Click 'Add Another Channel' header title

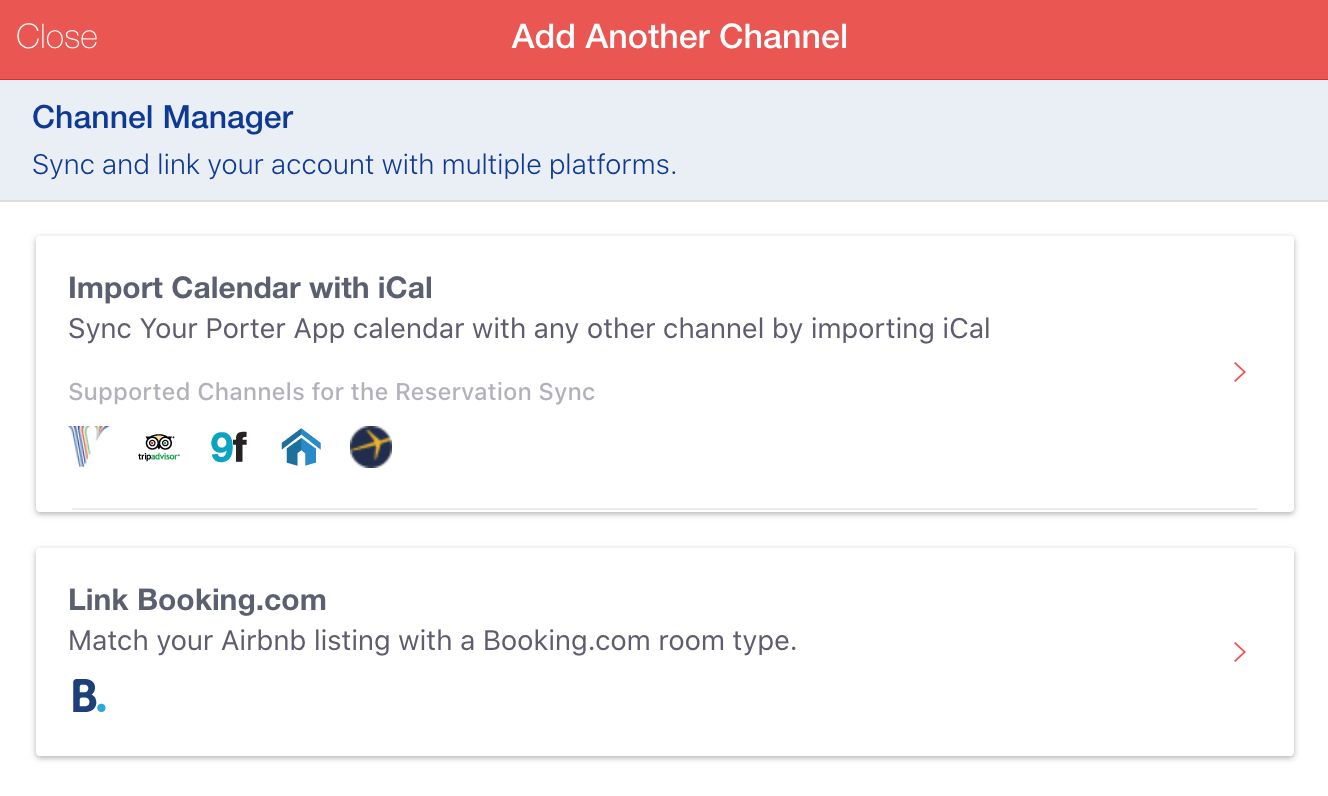click(x=680, y=38)
